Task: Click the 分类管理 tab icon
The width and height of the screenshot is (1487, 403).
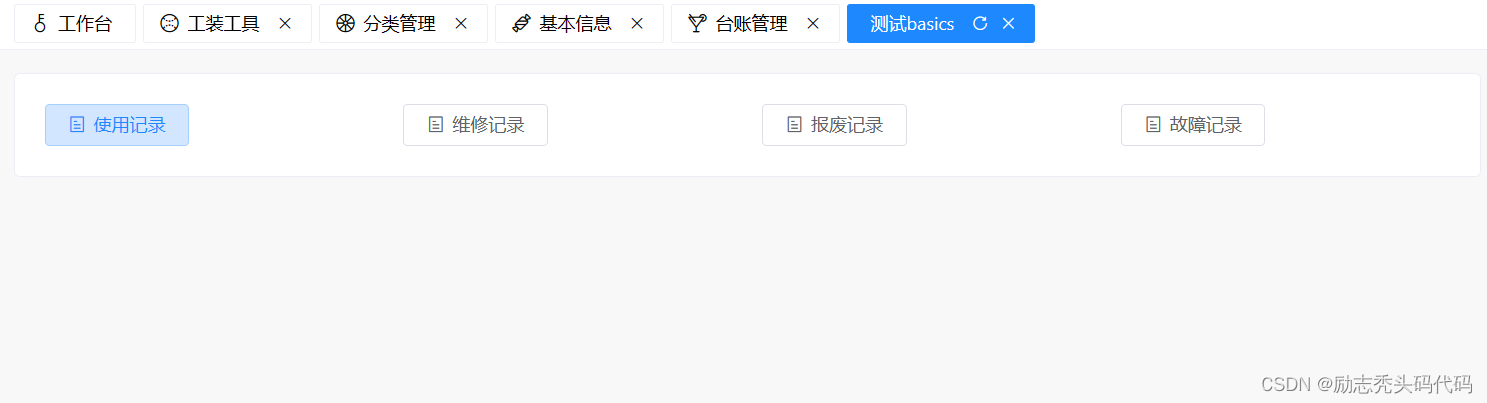Action: [345, 24]
